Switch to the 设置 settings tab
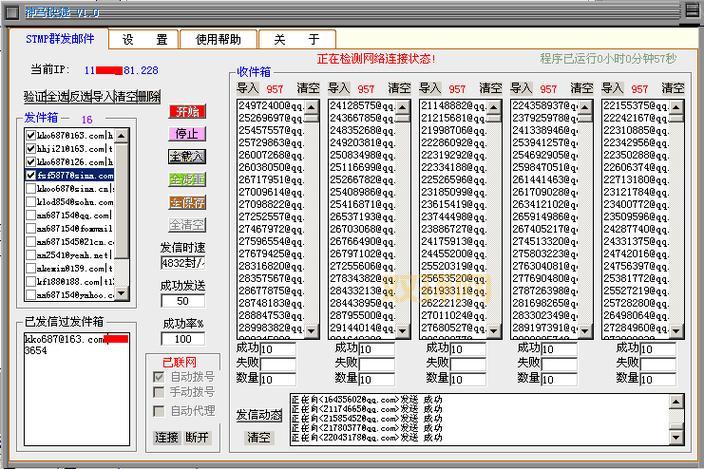Screen dimensions: 704x469 pos(145,40)
